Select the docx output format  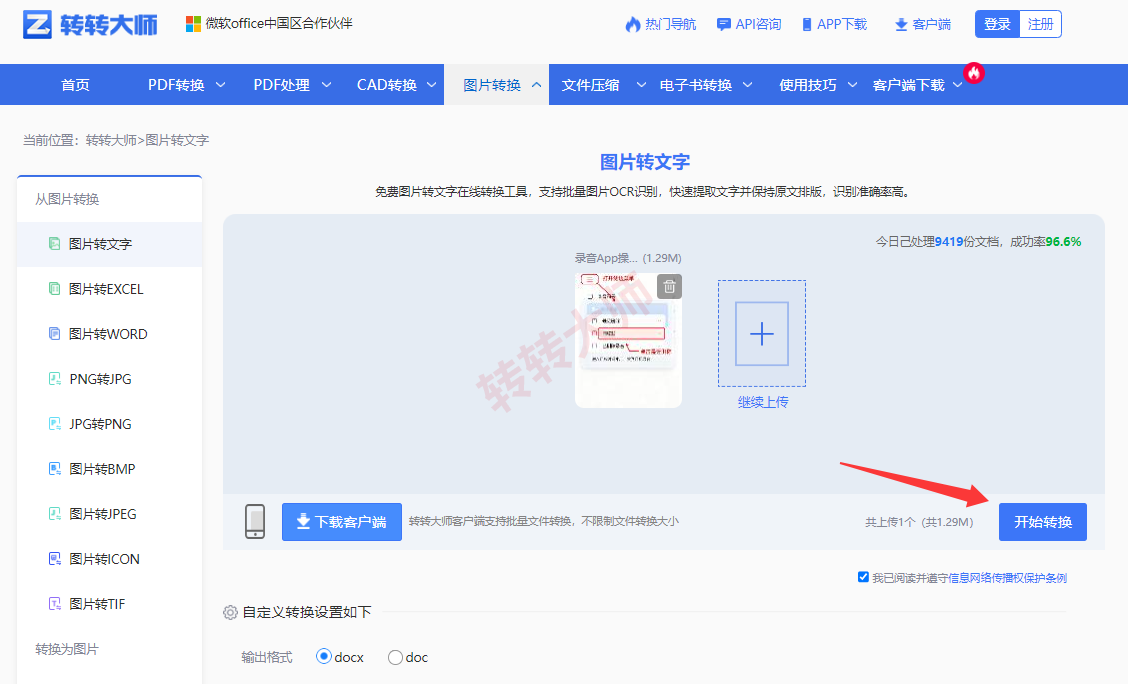click(324, 657)
